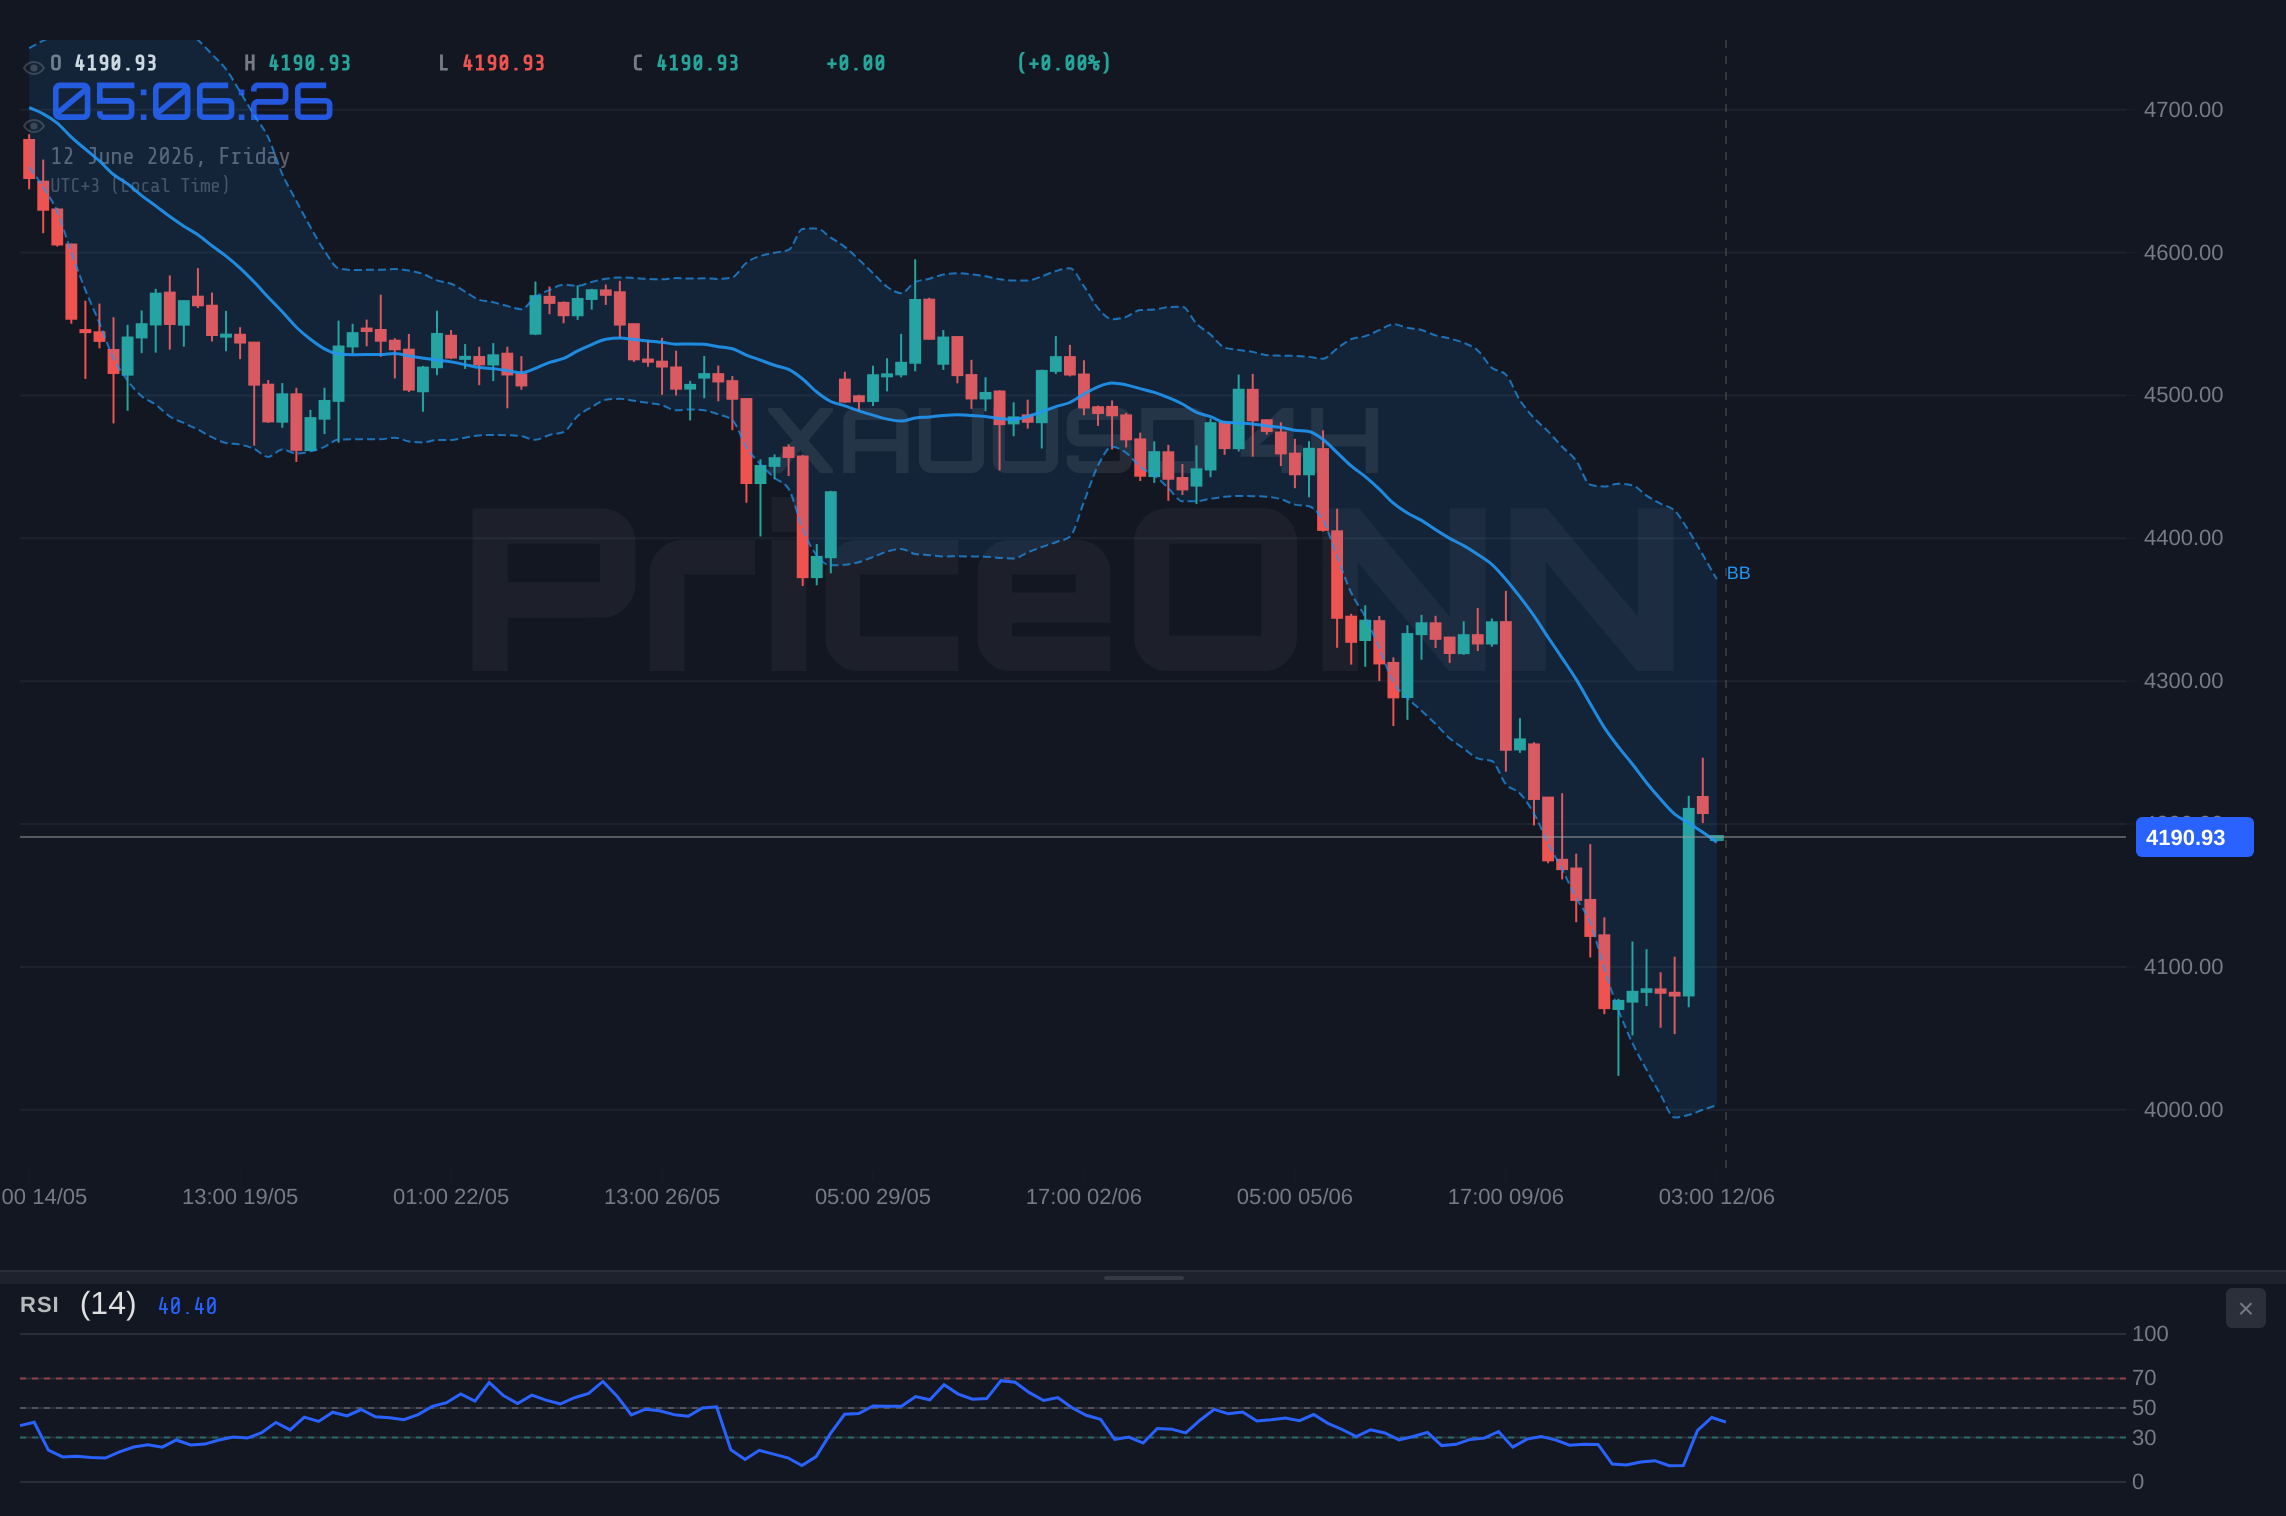
Task: Click the L 4190.93 low value
Action: [492, 63]
